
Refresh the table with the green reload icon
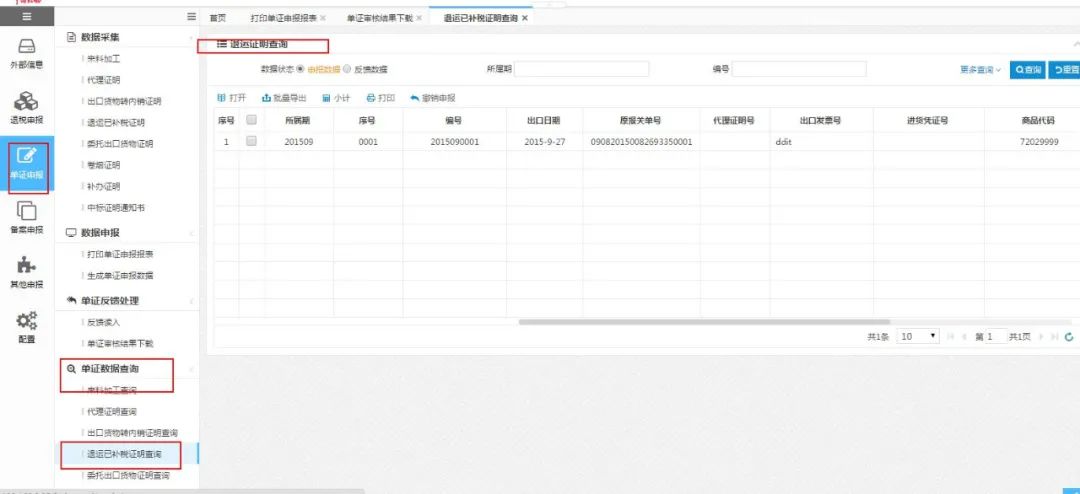click(1069, 337)
